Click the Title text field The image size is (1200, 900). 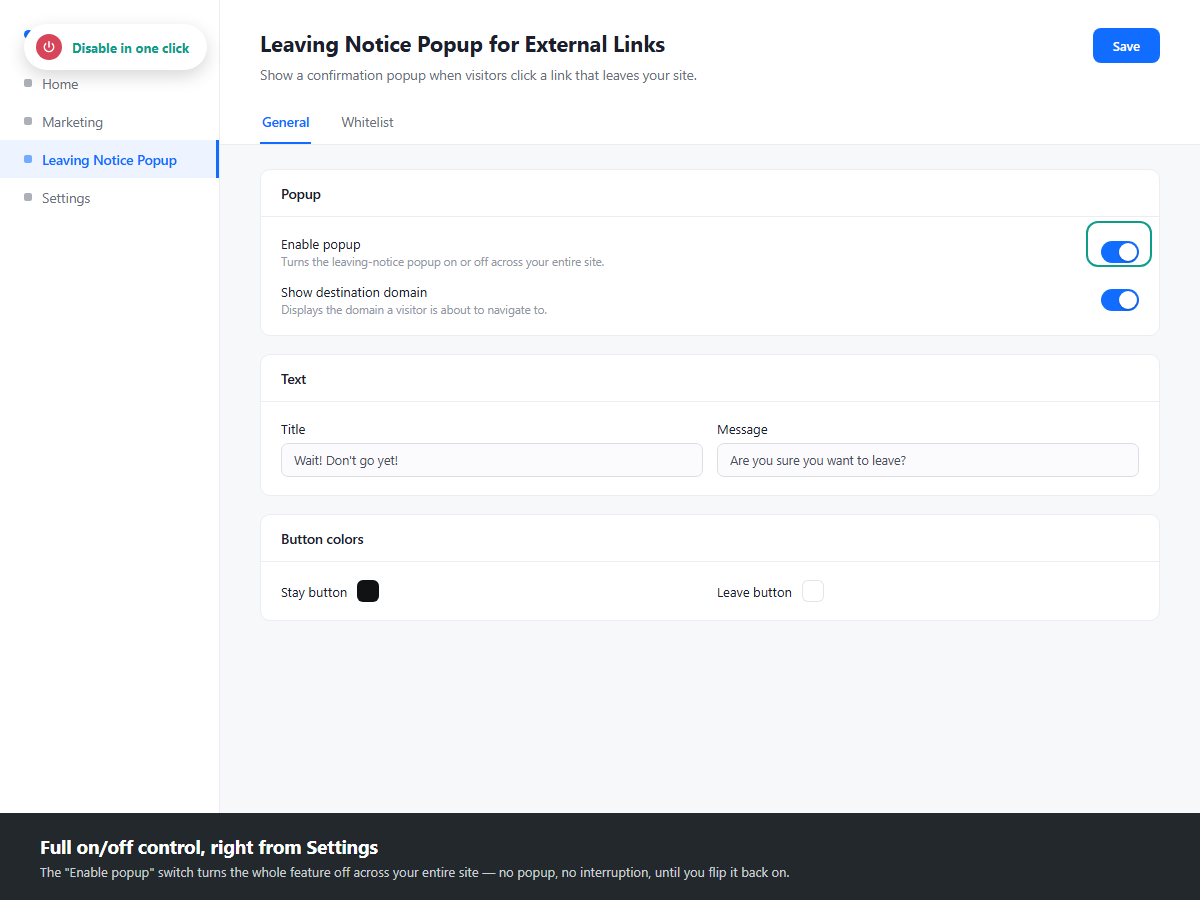click(x=492, y=460)
